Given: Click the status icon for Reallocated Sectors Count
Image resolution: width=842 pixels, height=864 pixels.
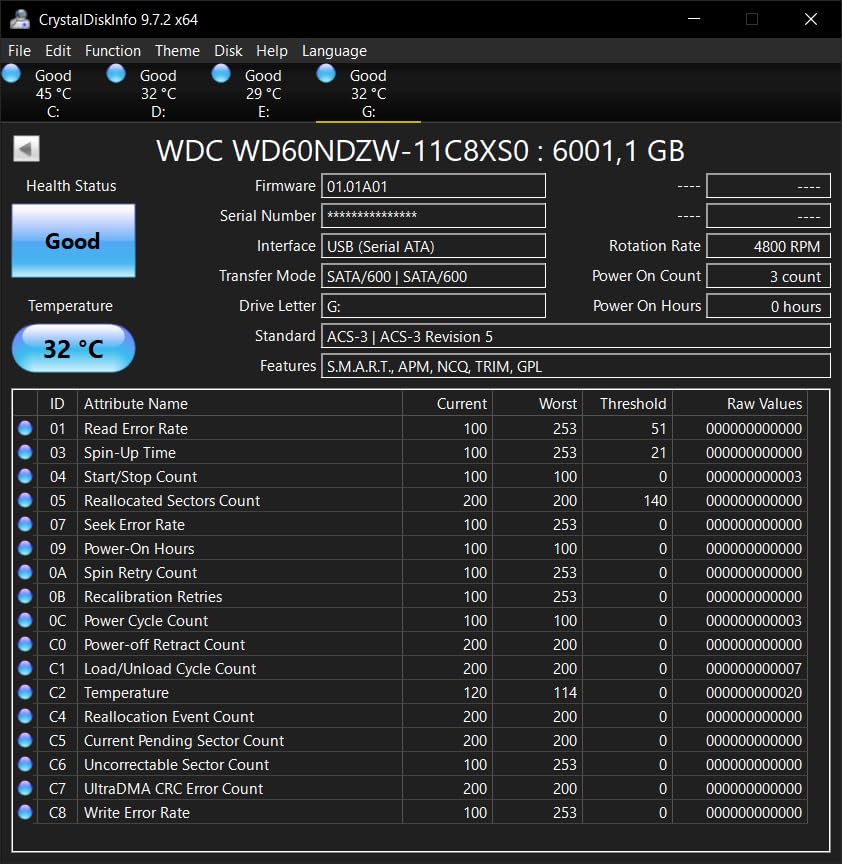Looking at the screenshot, I should click(25, 500).
